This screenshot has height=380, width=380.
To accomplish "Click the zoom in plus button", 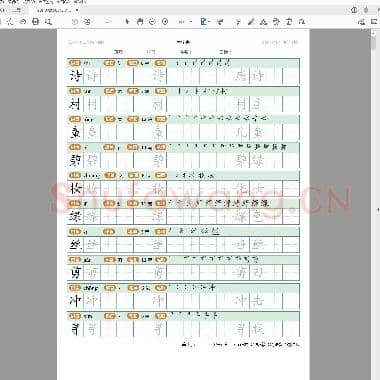I will coord(165,22).
